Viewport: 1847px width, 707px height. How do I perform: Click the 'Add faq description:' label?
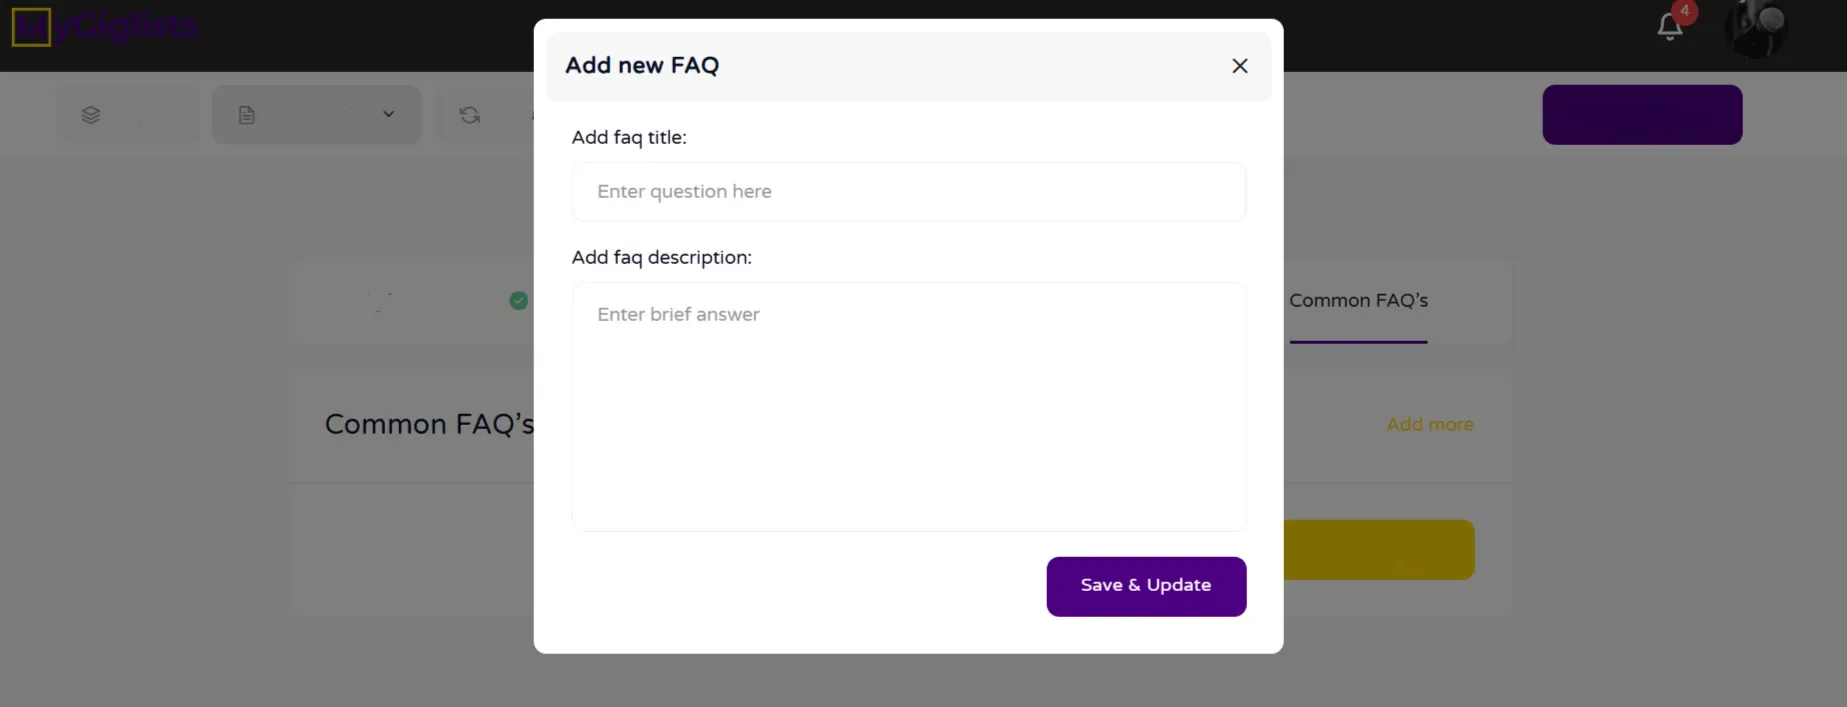point(661,258)
